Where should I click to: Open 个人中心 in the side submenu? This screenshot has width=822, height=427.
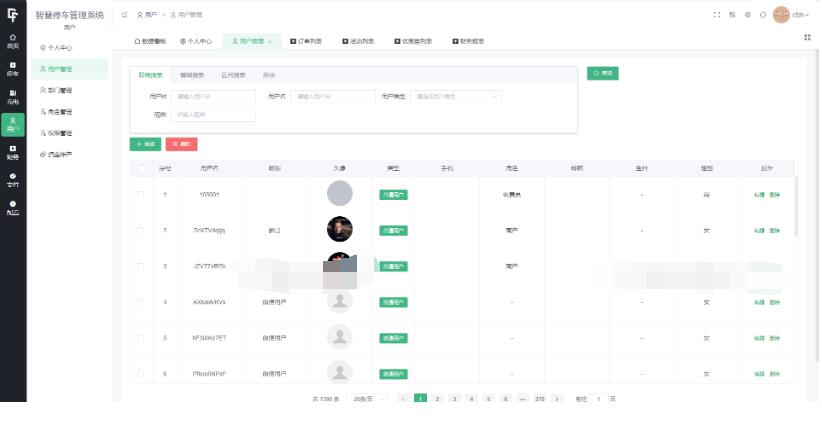point(69,48)
